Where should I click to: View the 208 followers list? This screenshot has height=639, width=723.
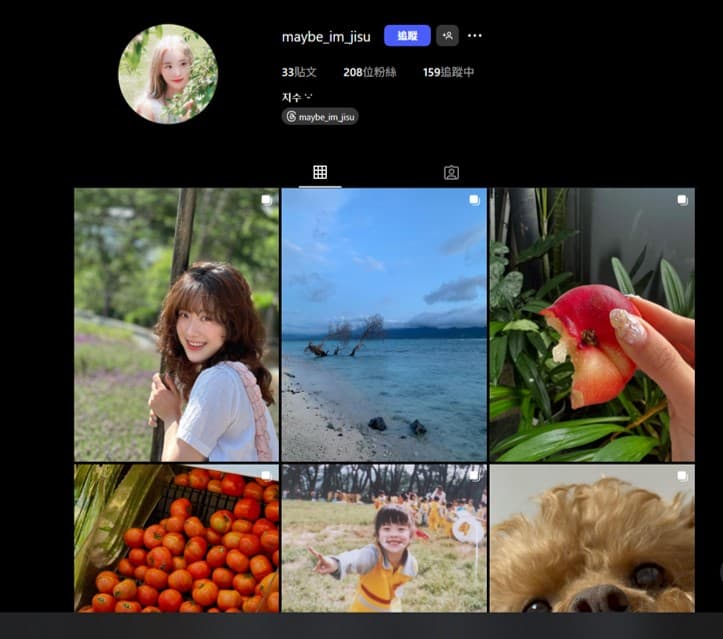(370, 72)
